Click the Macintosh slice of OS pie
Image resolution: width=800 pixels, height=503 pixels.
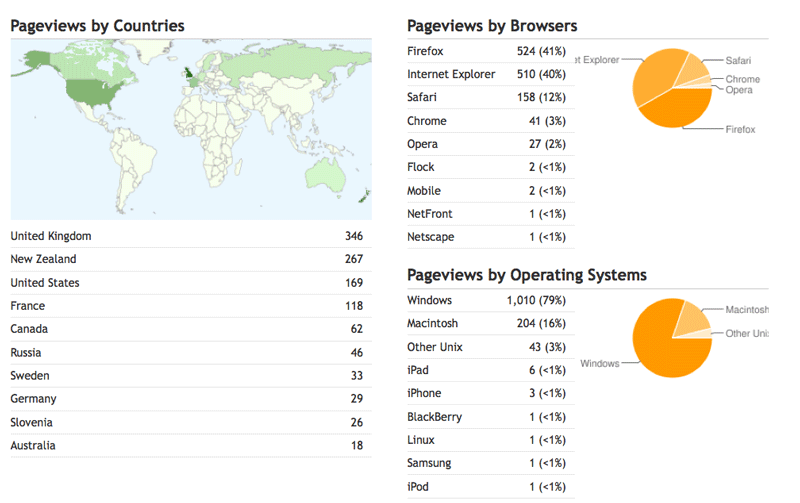point(690,319)
